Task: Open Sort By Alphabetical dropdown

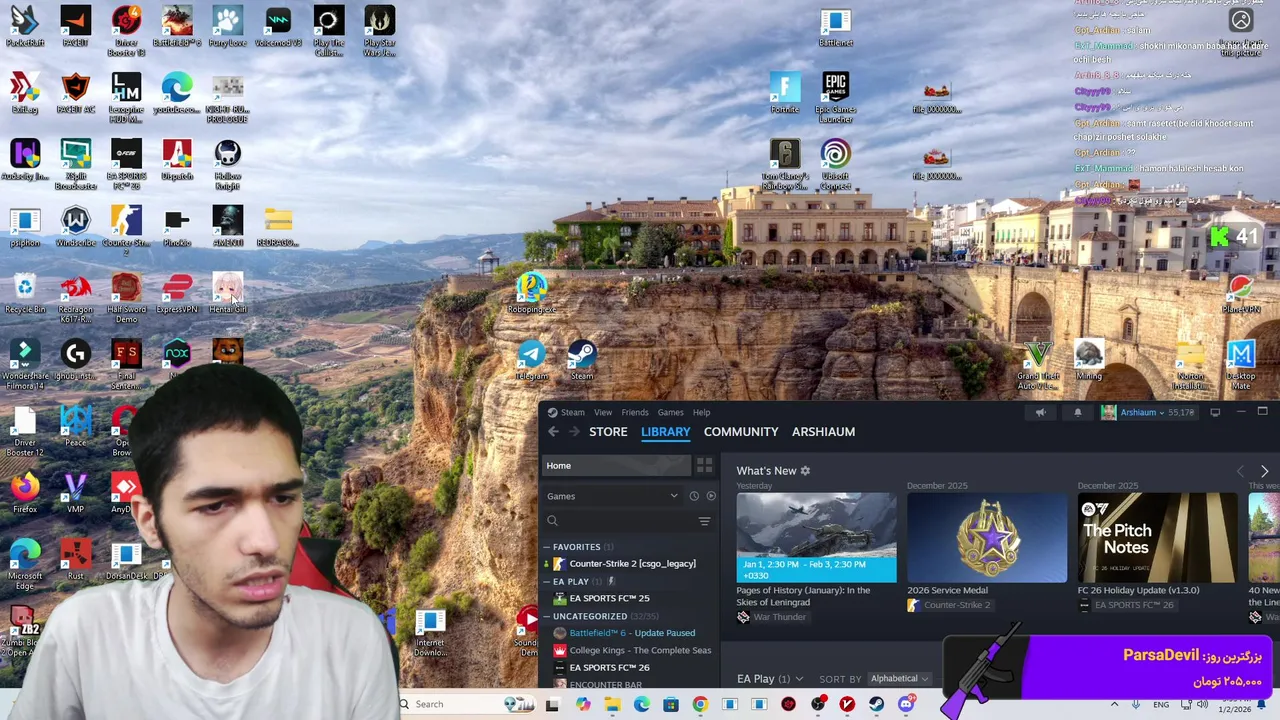Action: (898, 679)
